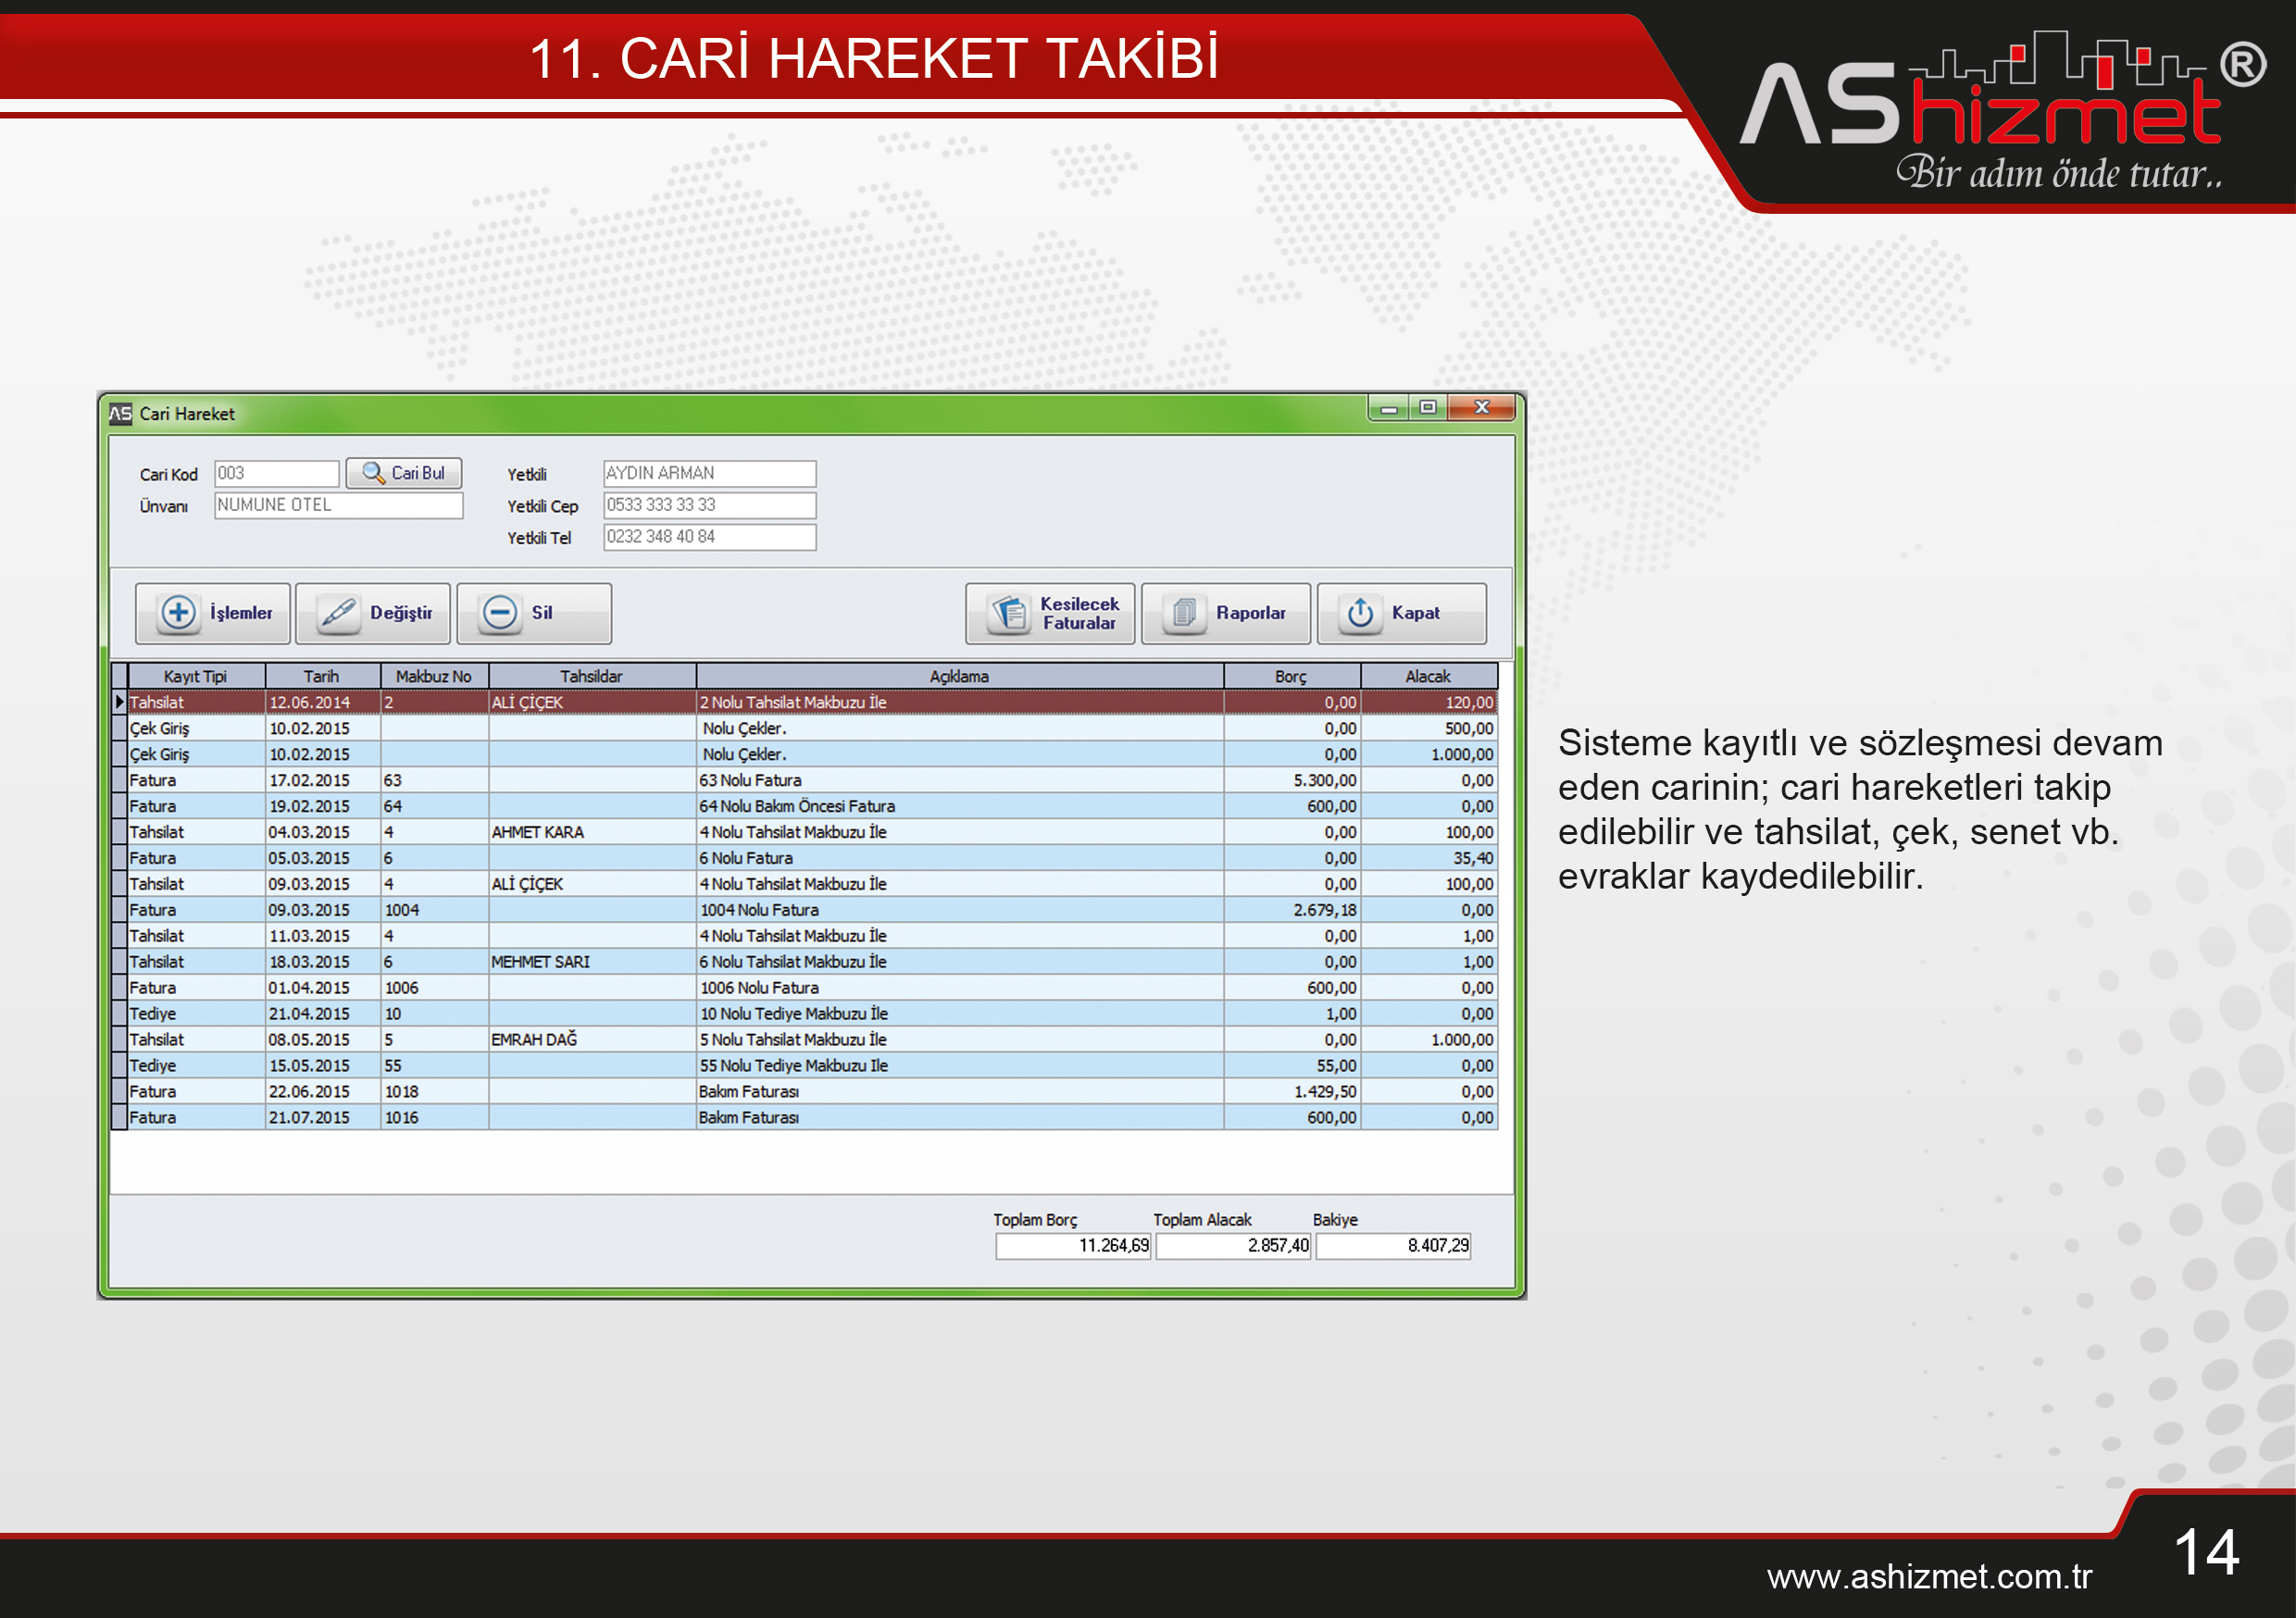Click the Makbuz No column header
Viewport: 2296px width, 1618px height.
point(434,677)
